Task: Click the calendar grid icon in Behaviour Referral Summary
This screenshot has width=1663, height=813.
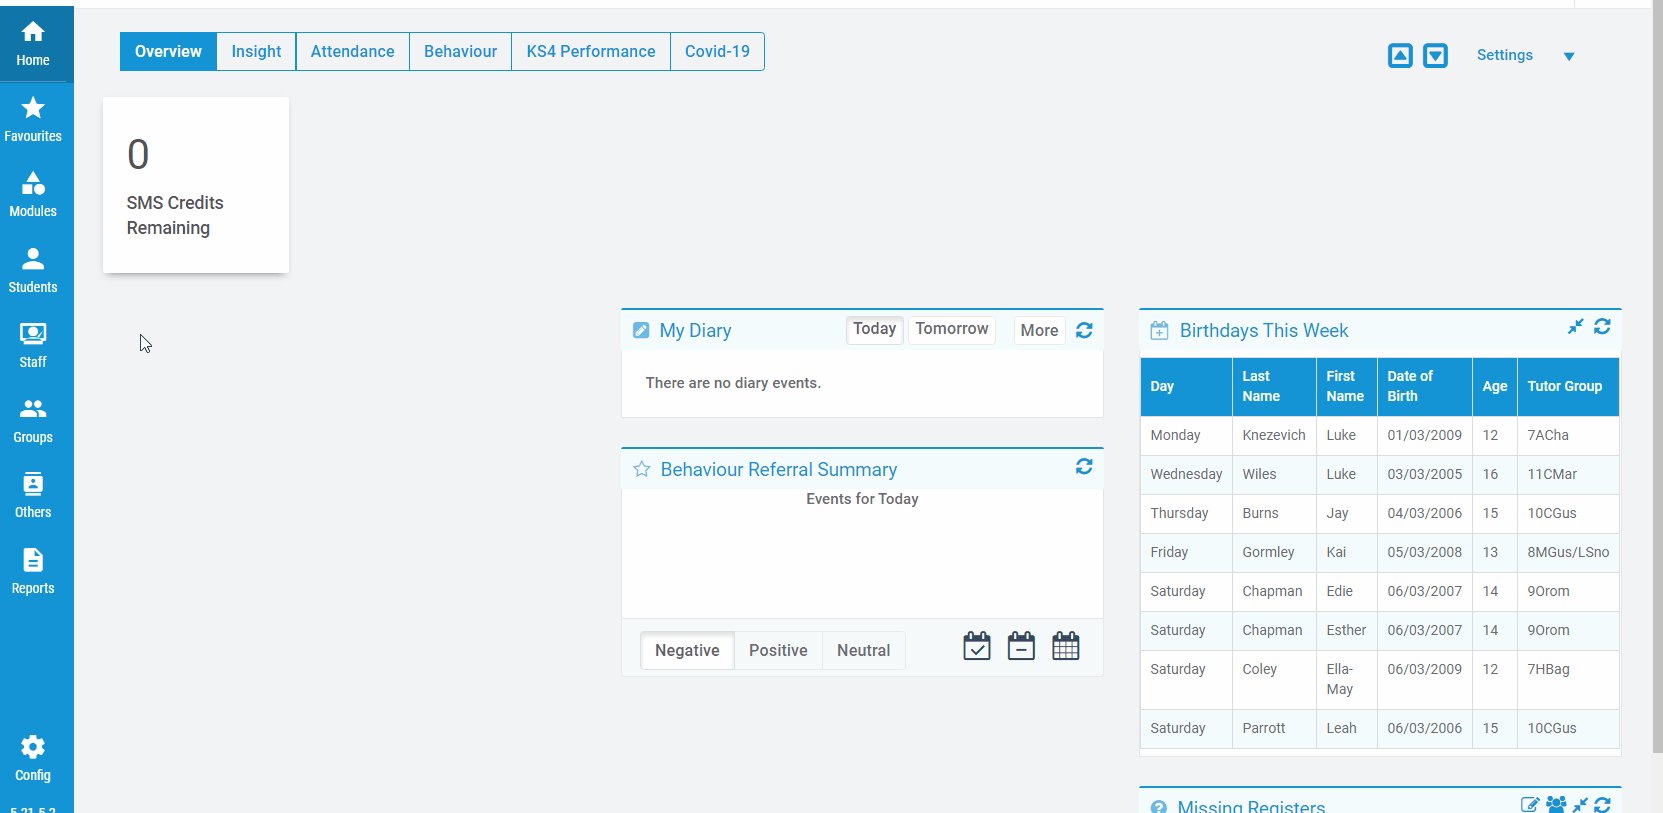Action: pos(1066,647)
